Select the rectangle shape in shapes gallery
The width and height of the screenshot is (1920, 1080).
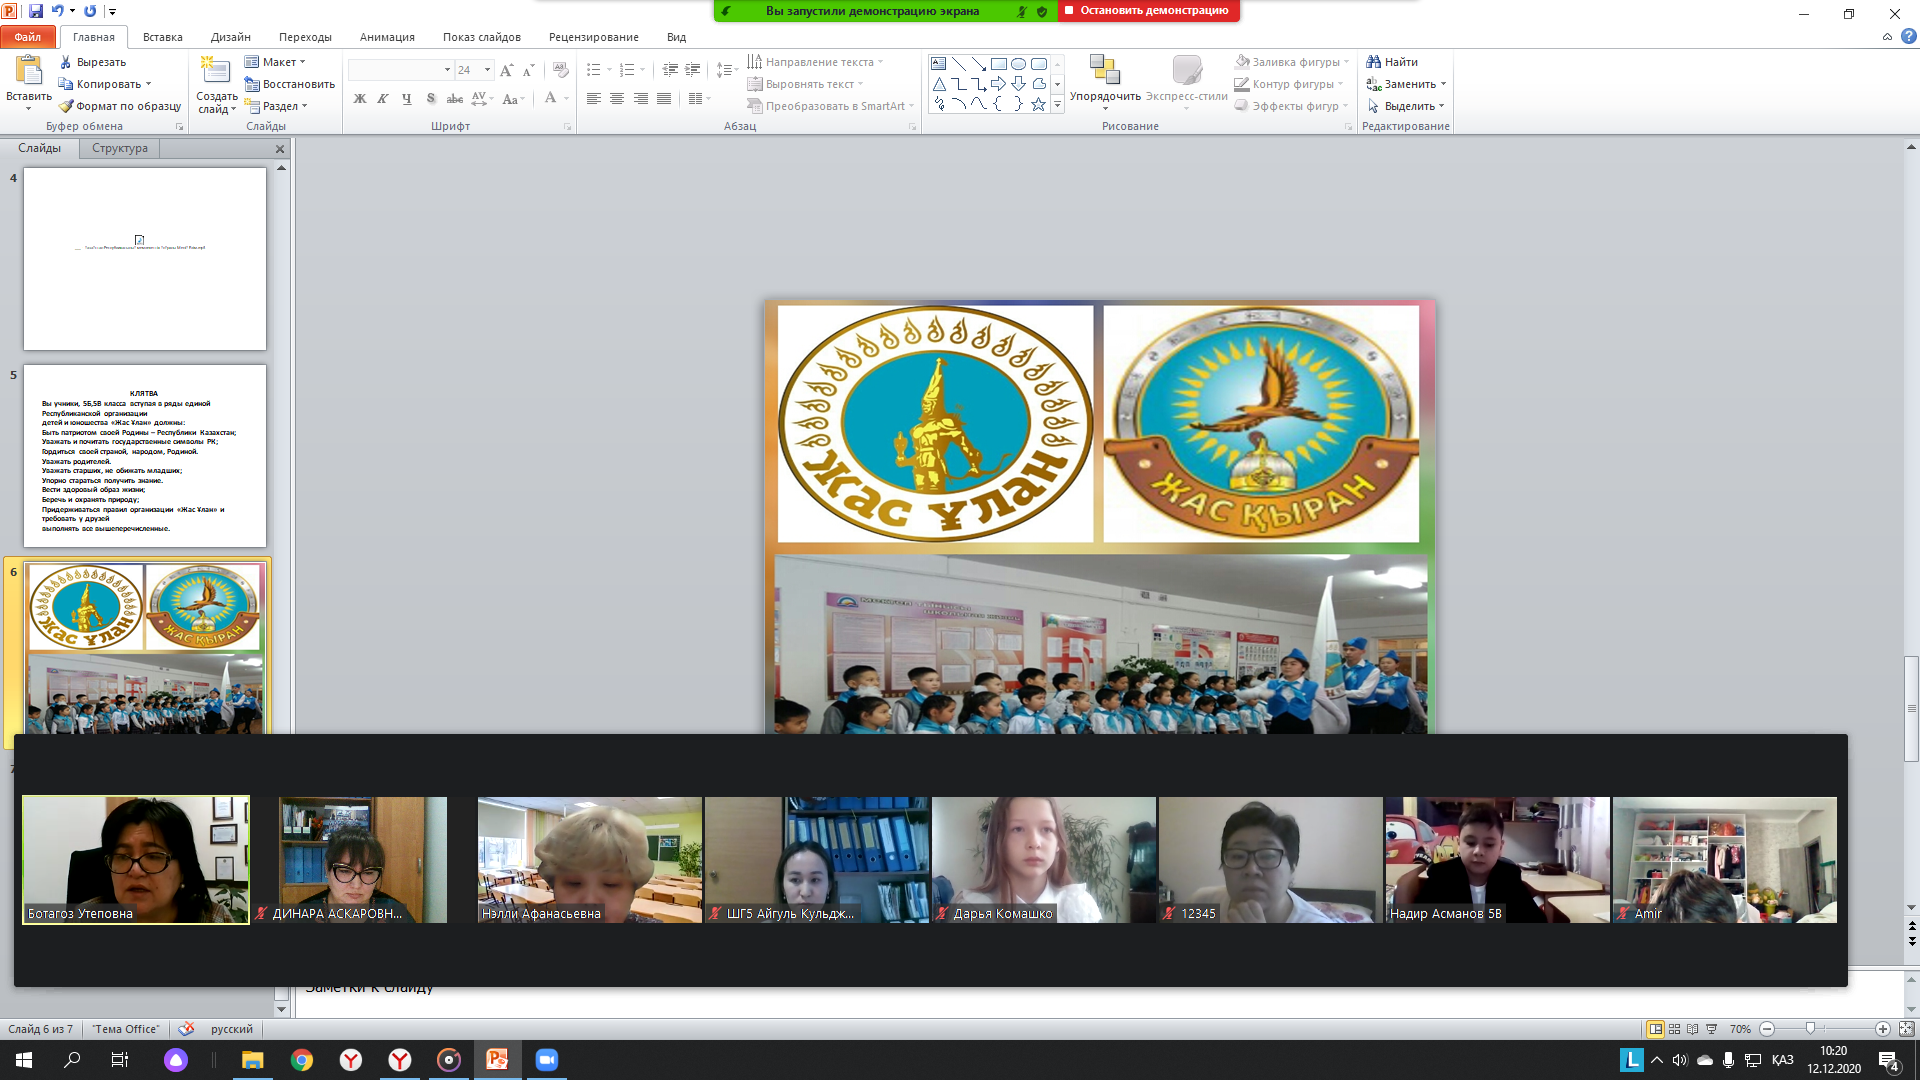(998, 64)
